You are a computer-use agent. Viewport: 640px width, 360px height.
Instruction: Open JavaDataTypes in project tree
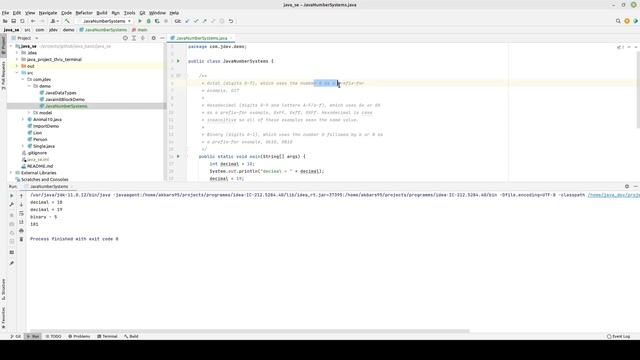click(60, 93)
